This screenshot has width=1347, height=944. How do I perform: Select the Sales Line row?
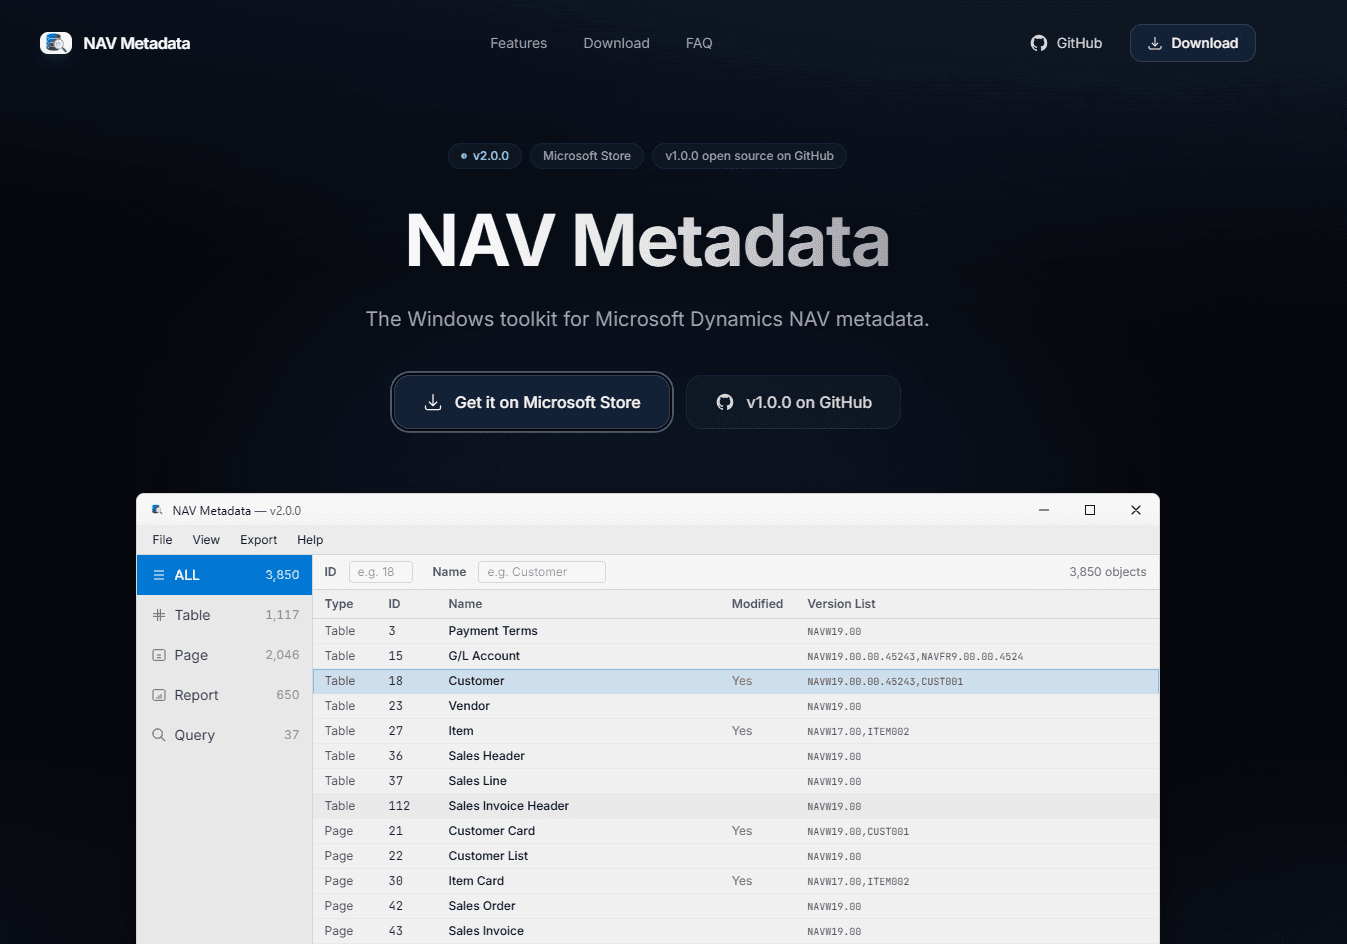pos(736,781)
